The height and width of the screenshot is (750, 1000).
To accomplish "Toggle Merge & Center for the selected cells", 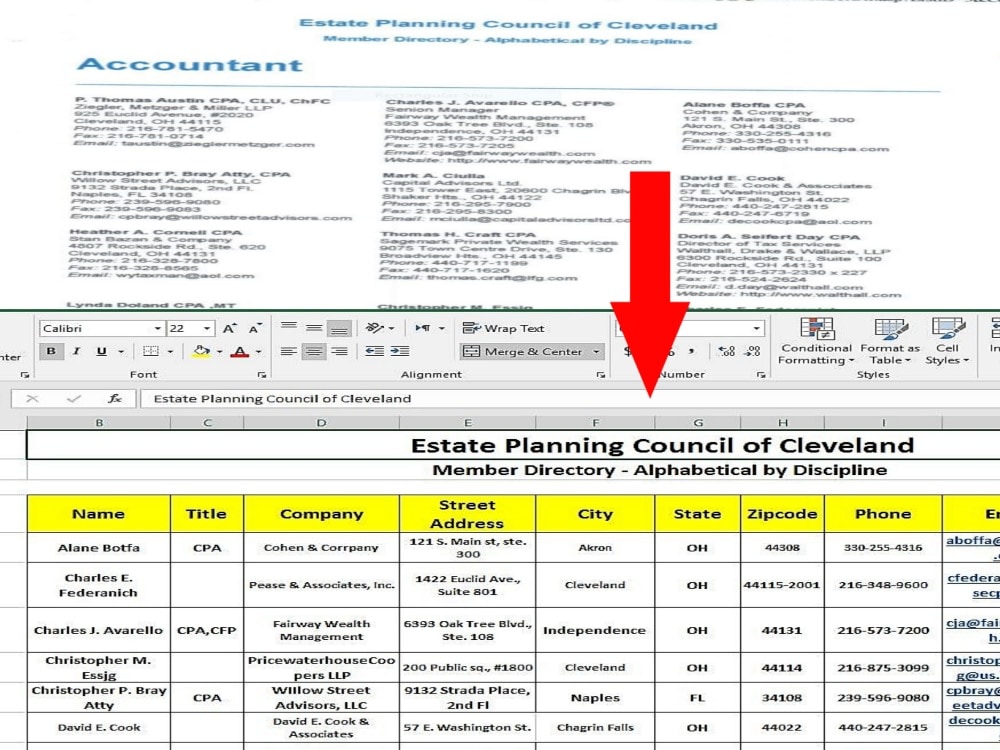I will (x=522, y=351).
